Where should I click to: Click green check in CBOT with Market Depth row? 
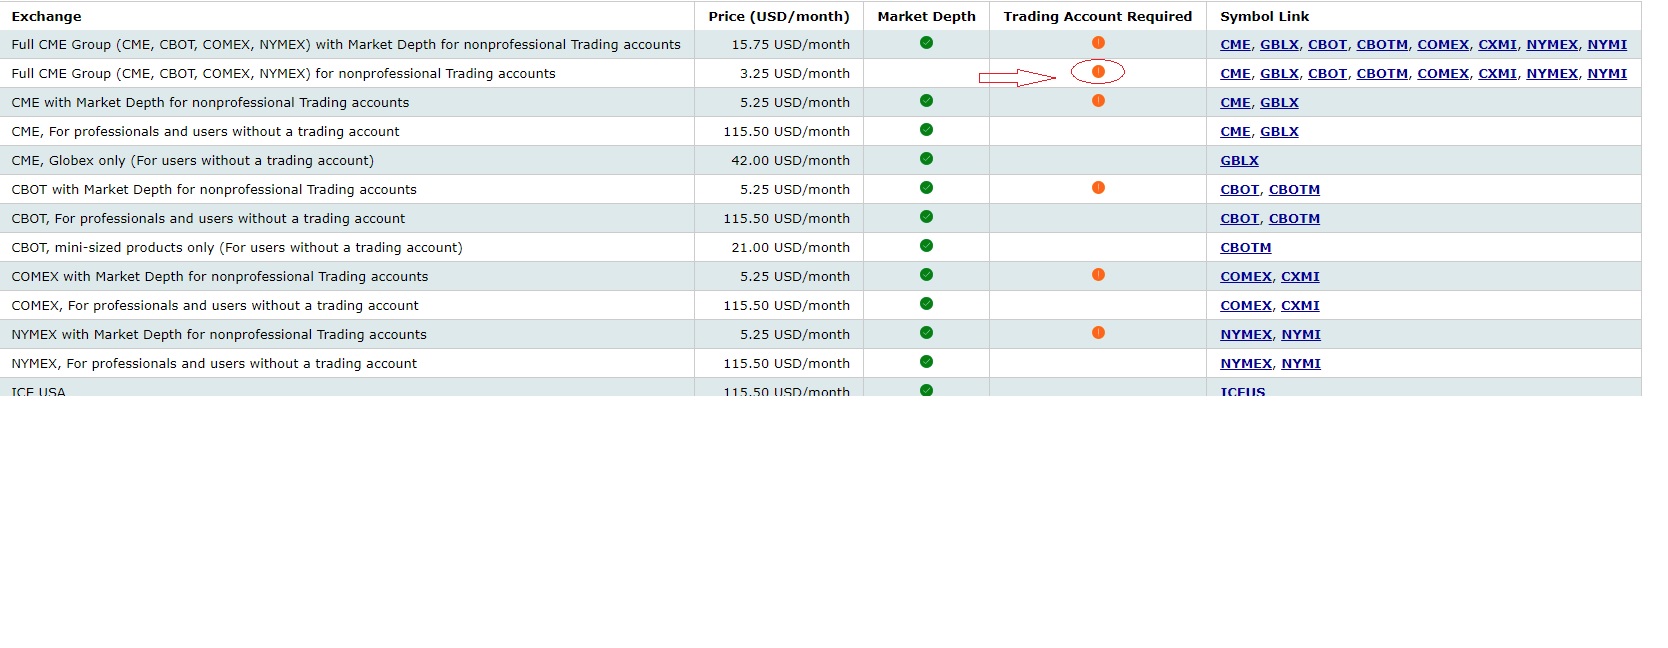(x=926, y=188)
